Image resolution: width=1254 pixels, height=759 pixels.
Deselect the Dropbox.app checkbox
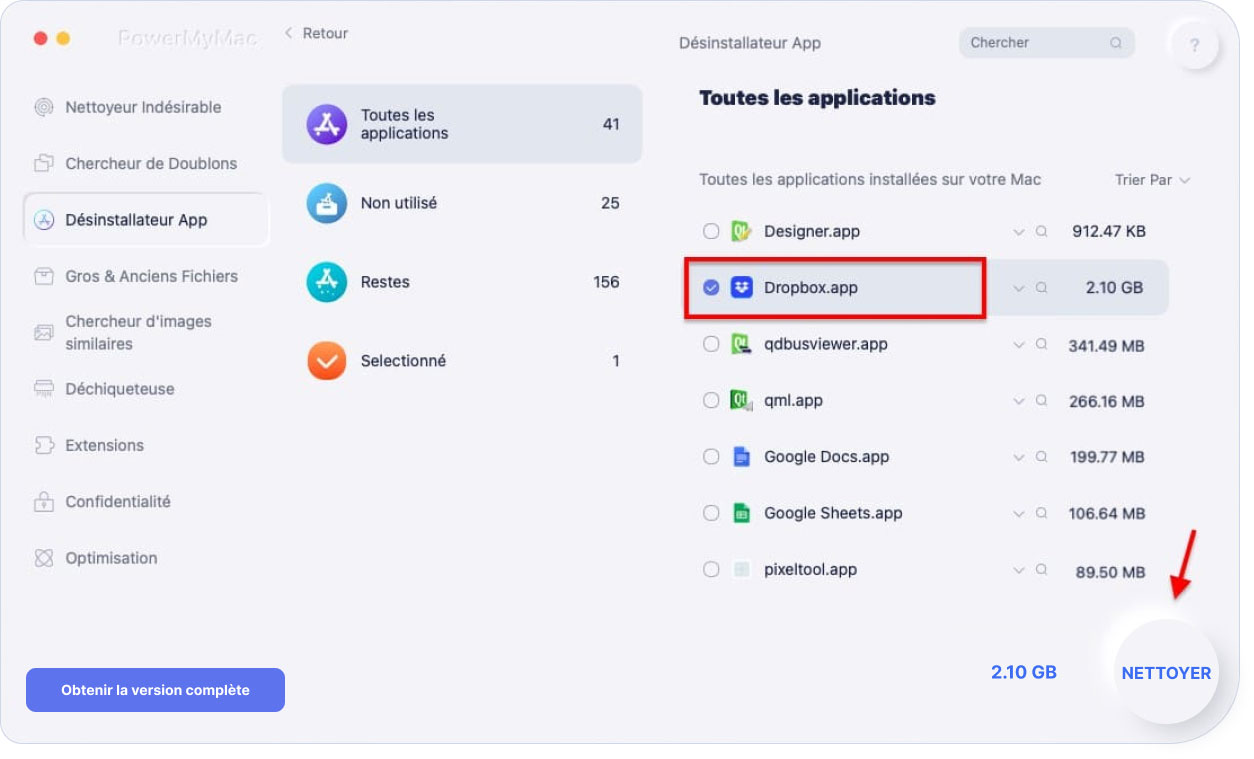711,287
